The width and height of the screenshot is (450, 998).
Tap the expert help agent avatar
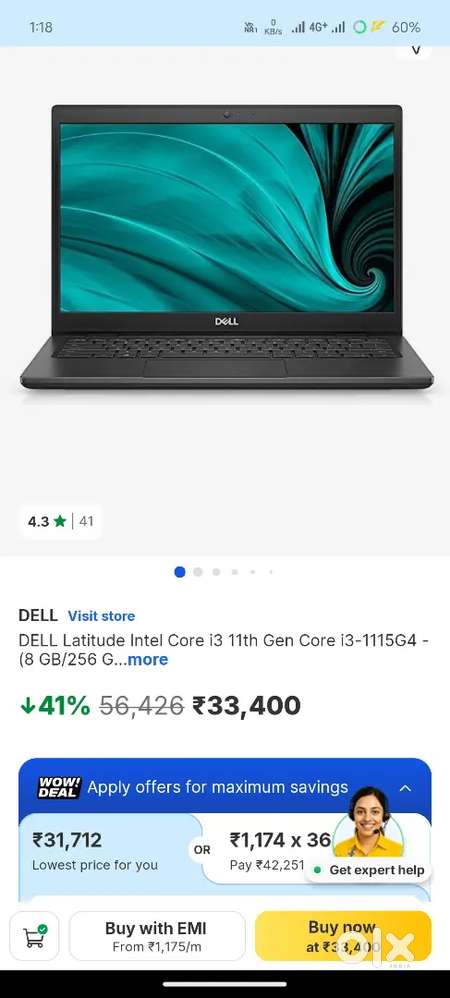(369, 822)
